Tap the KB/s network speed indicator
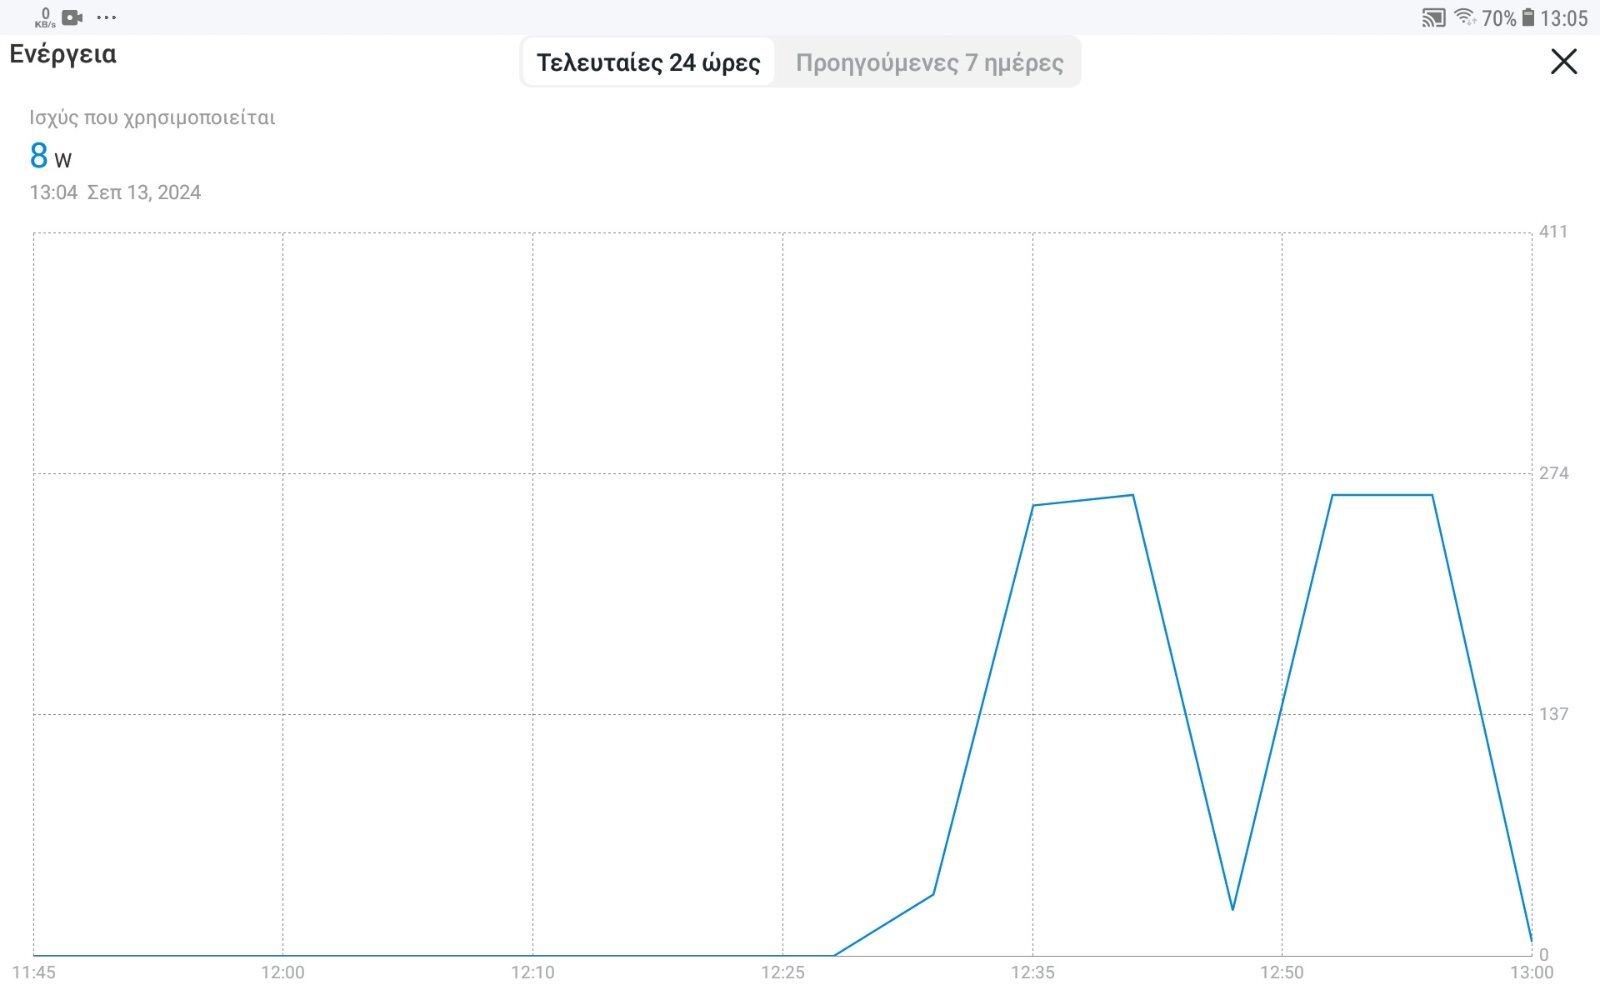Viewport: 1600px width, 1000px height. [45, 18]
